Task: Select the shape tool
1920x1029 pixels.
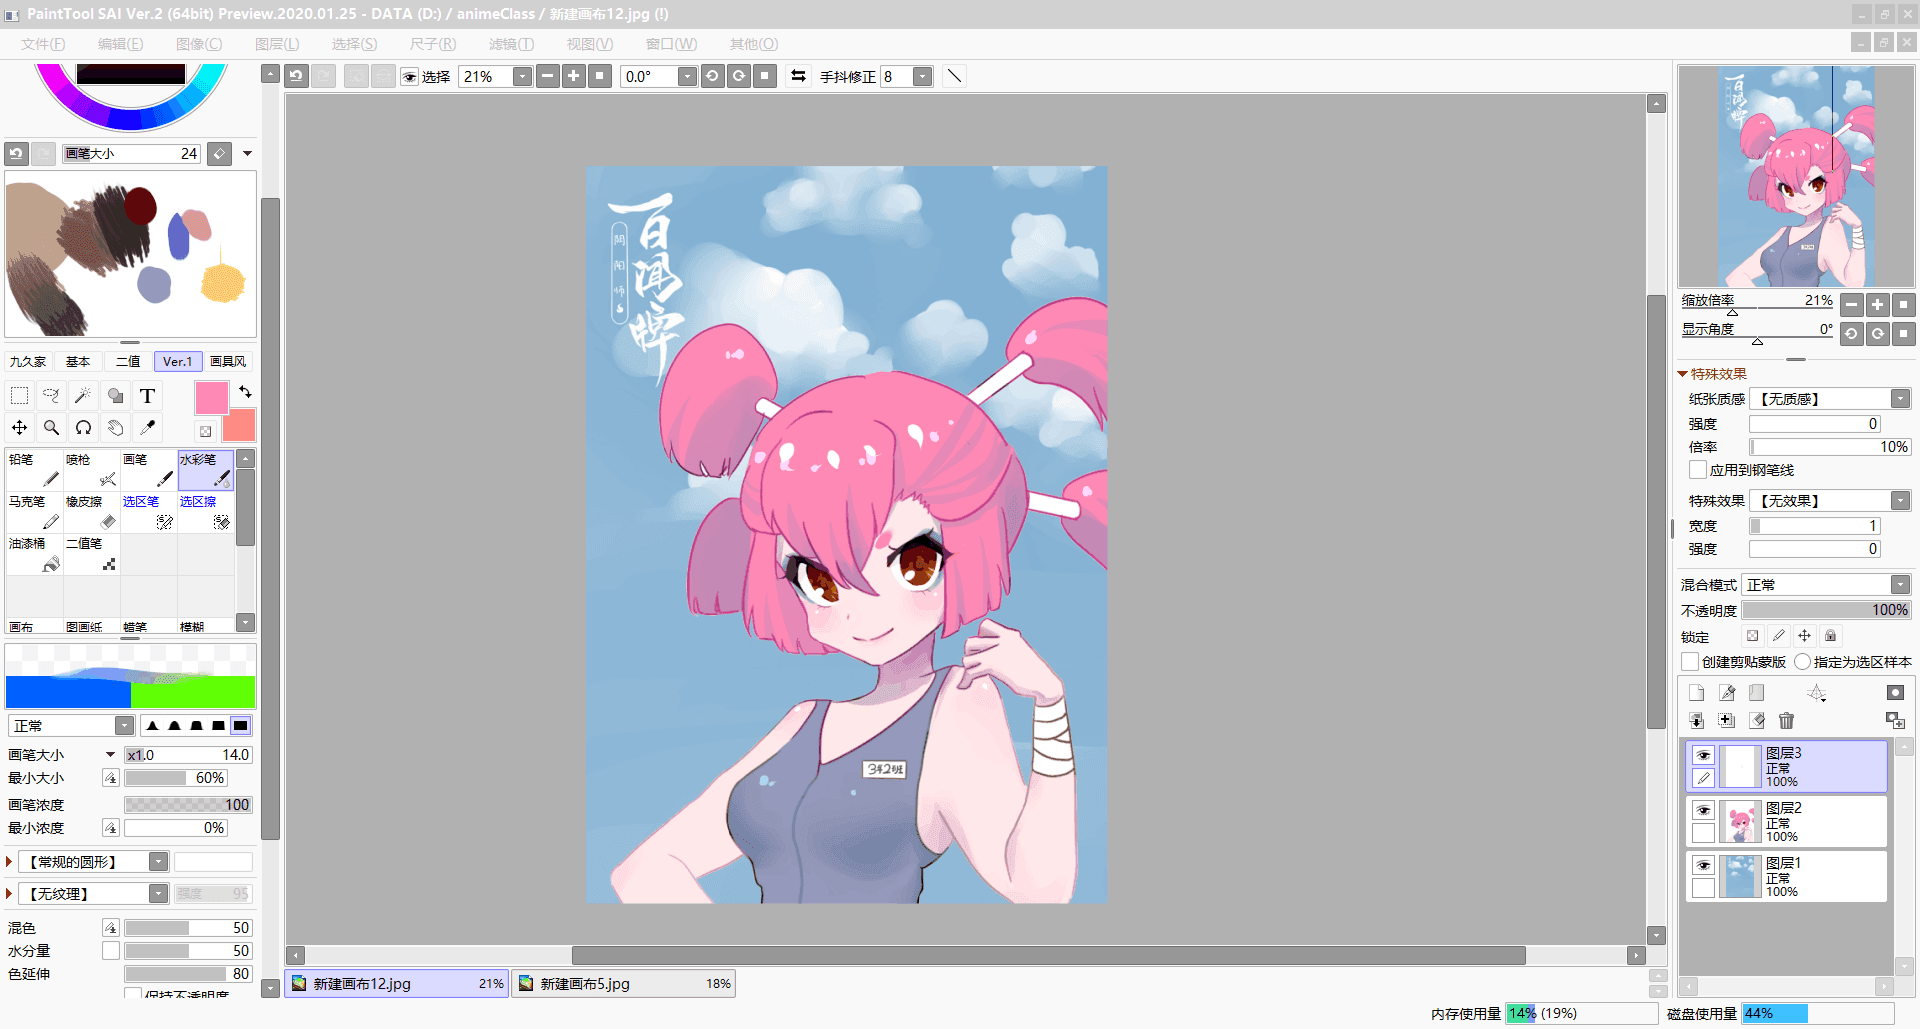Action: (x=115, y=396)
